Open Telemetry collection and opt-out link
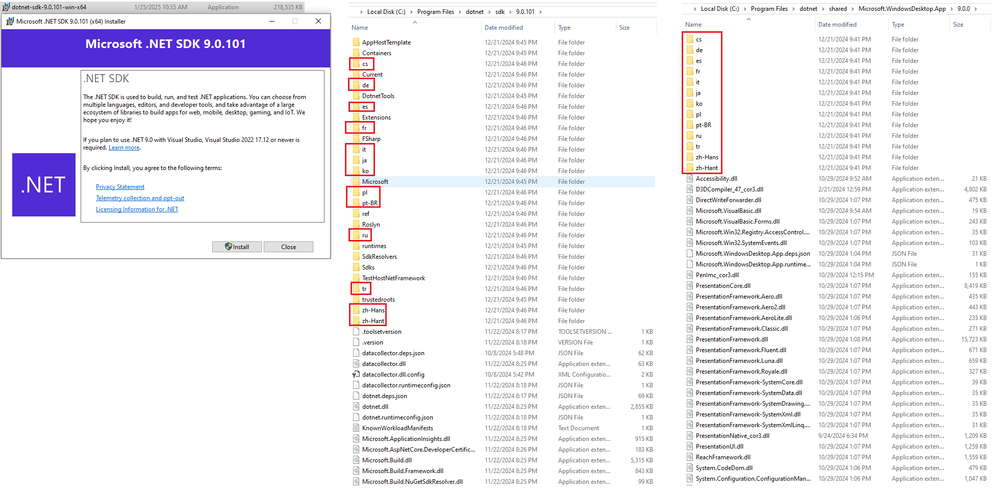 point(140,198)
